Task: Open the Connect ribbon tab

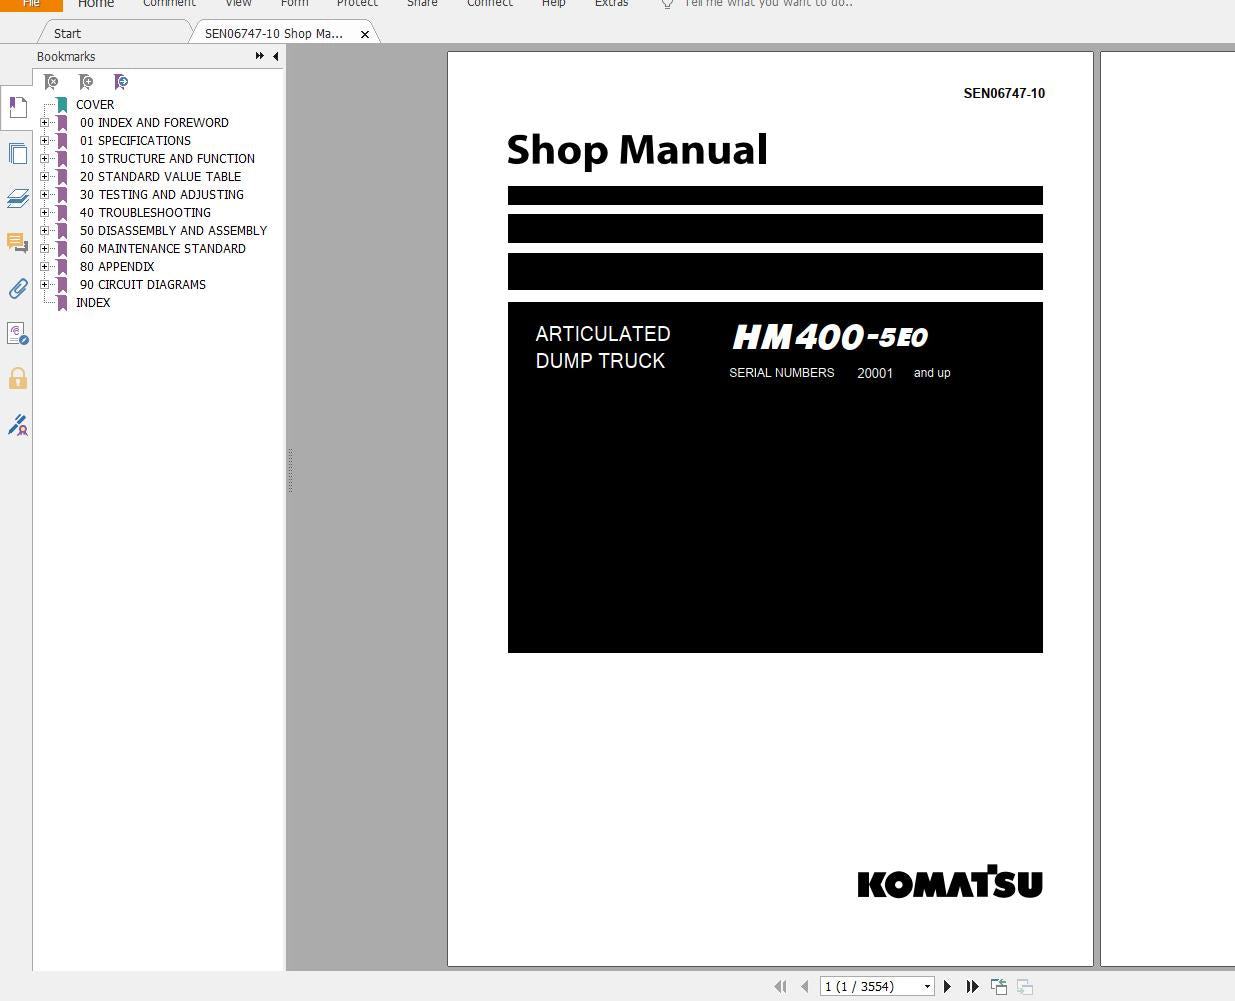Action: 490,4
